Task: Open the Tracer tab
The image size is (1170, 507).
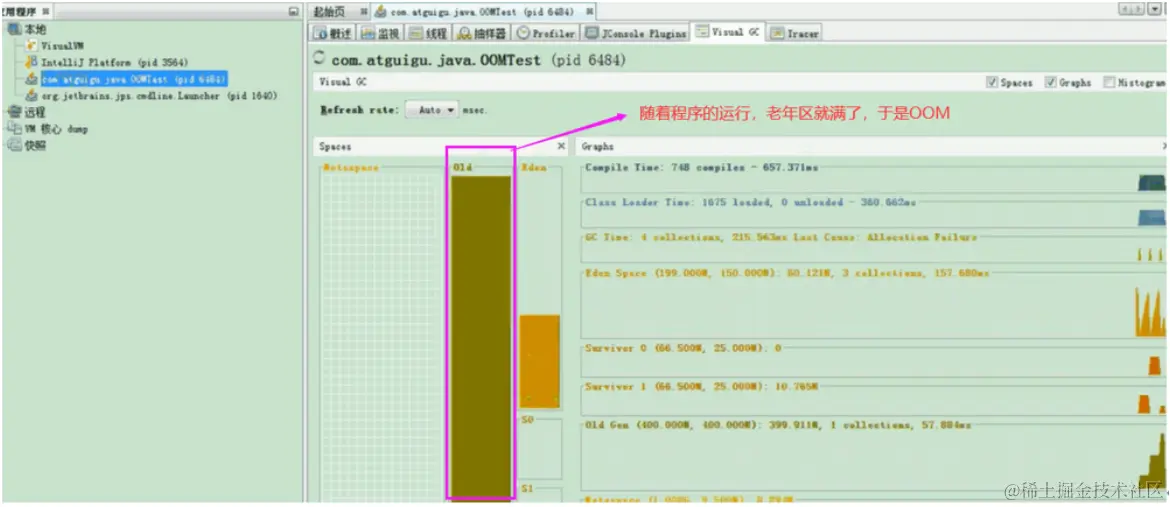Action: pos(795,34)
